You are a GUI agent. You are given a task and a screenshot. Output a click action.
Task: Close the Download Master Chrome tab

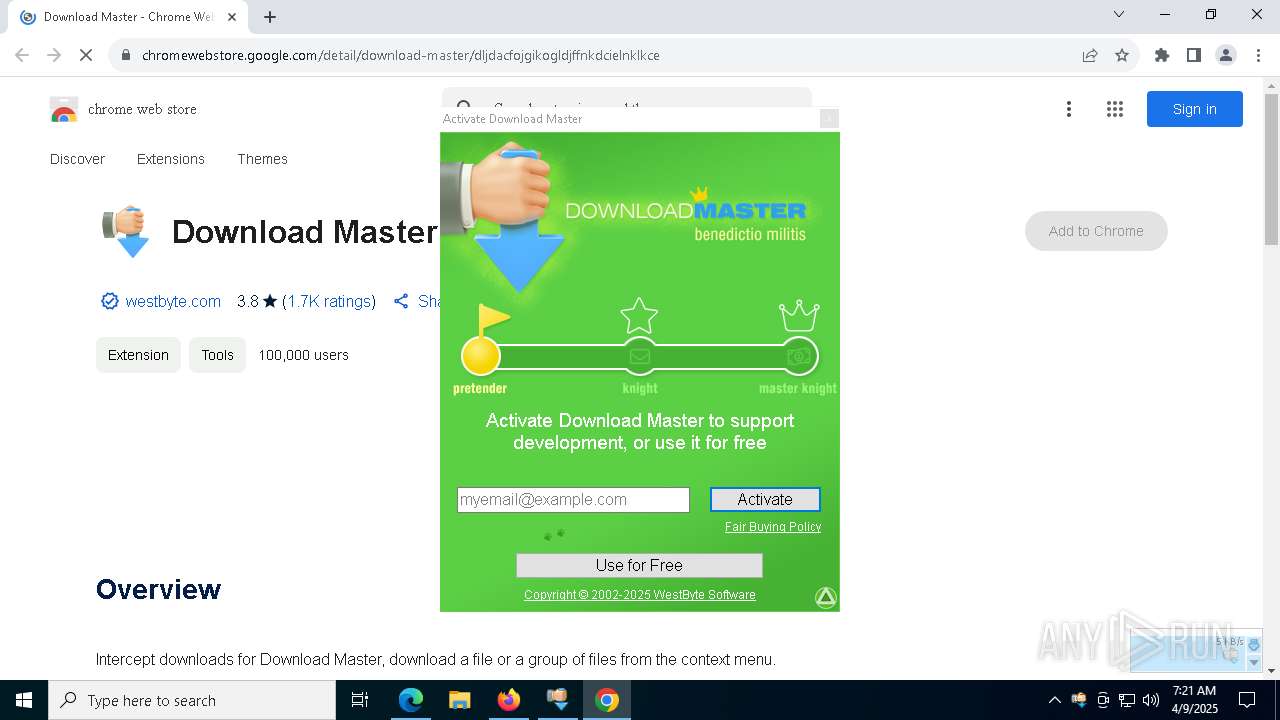[232, 17]
